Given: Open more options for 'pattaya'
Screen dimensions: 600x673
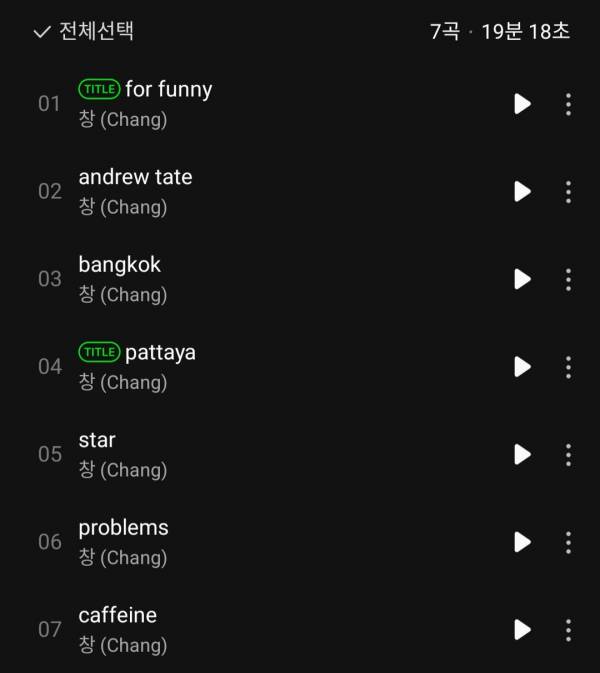Looking at the screenshot, I should 568,366.
